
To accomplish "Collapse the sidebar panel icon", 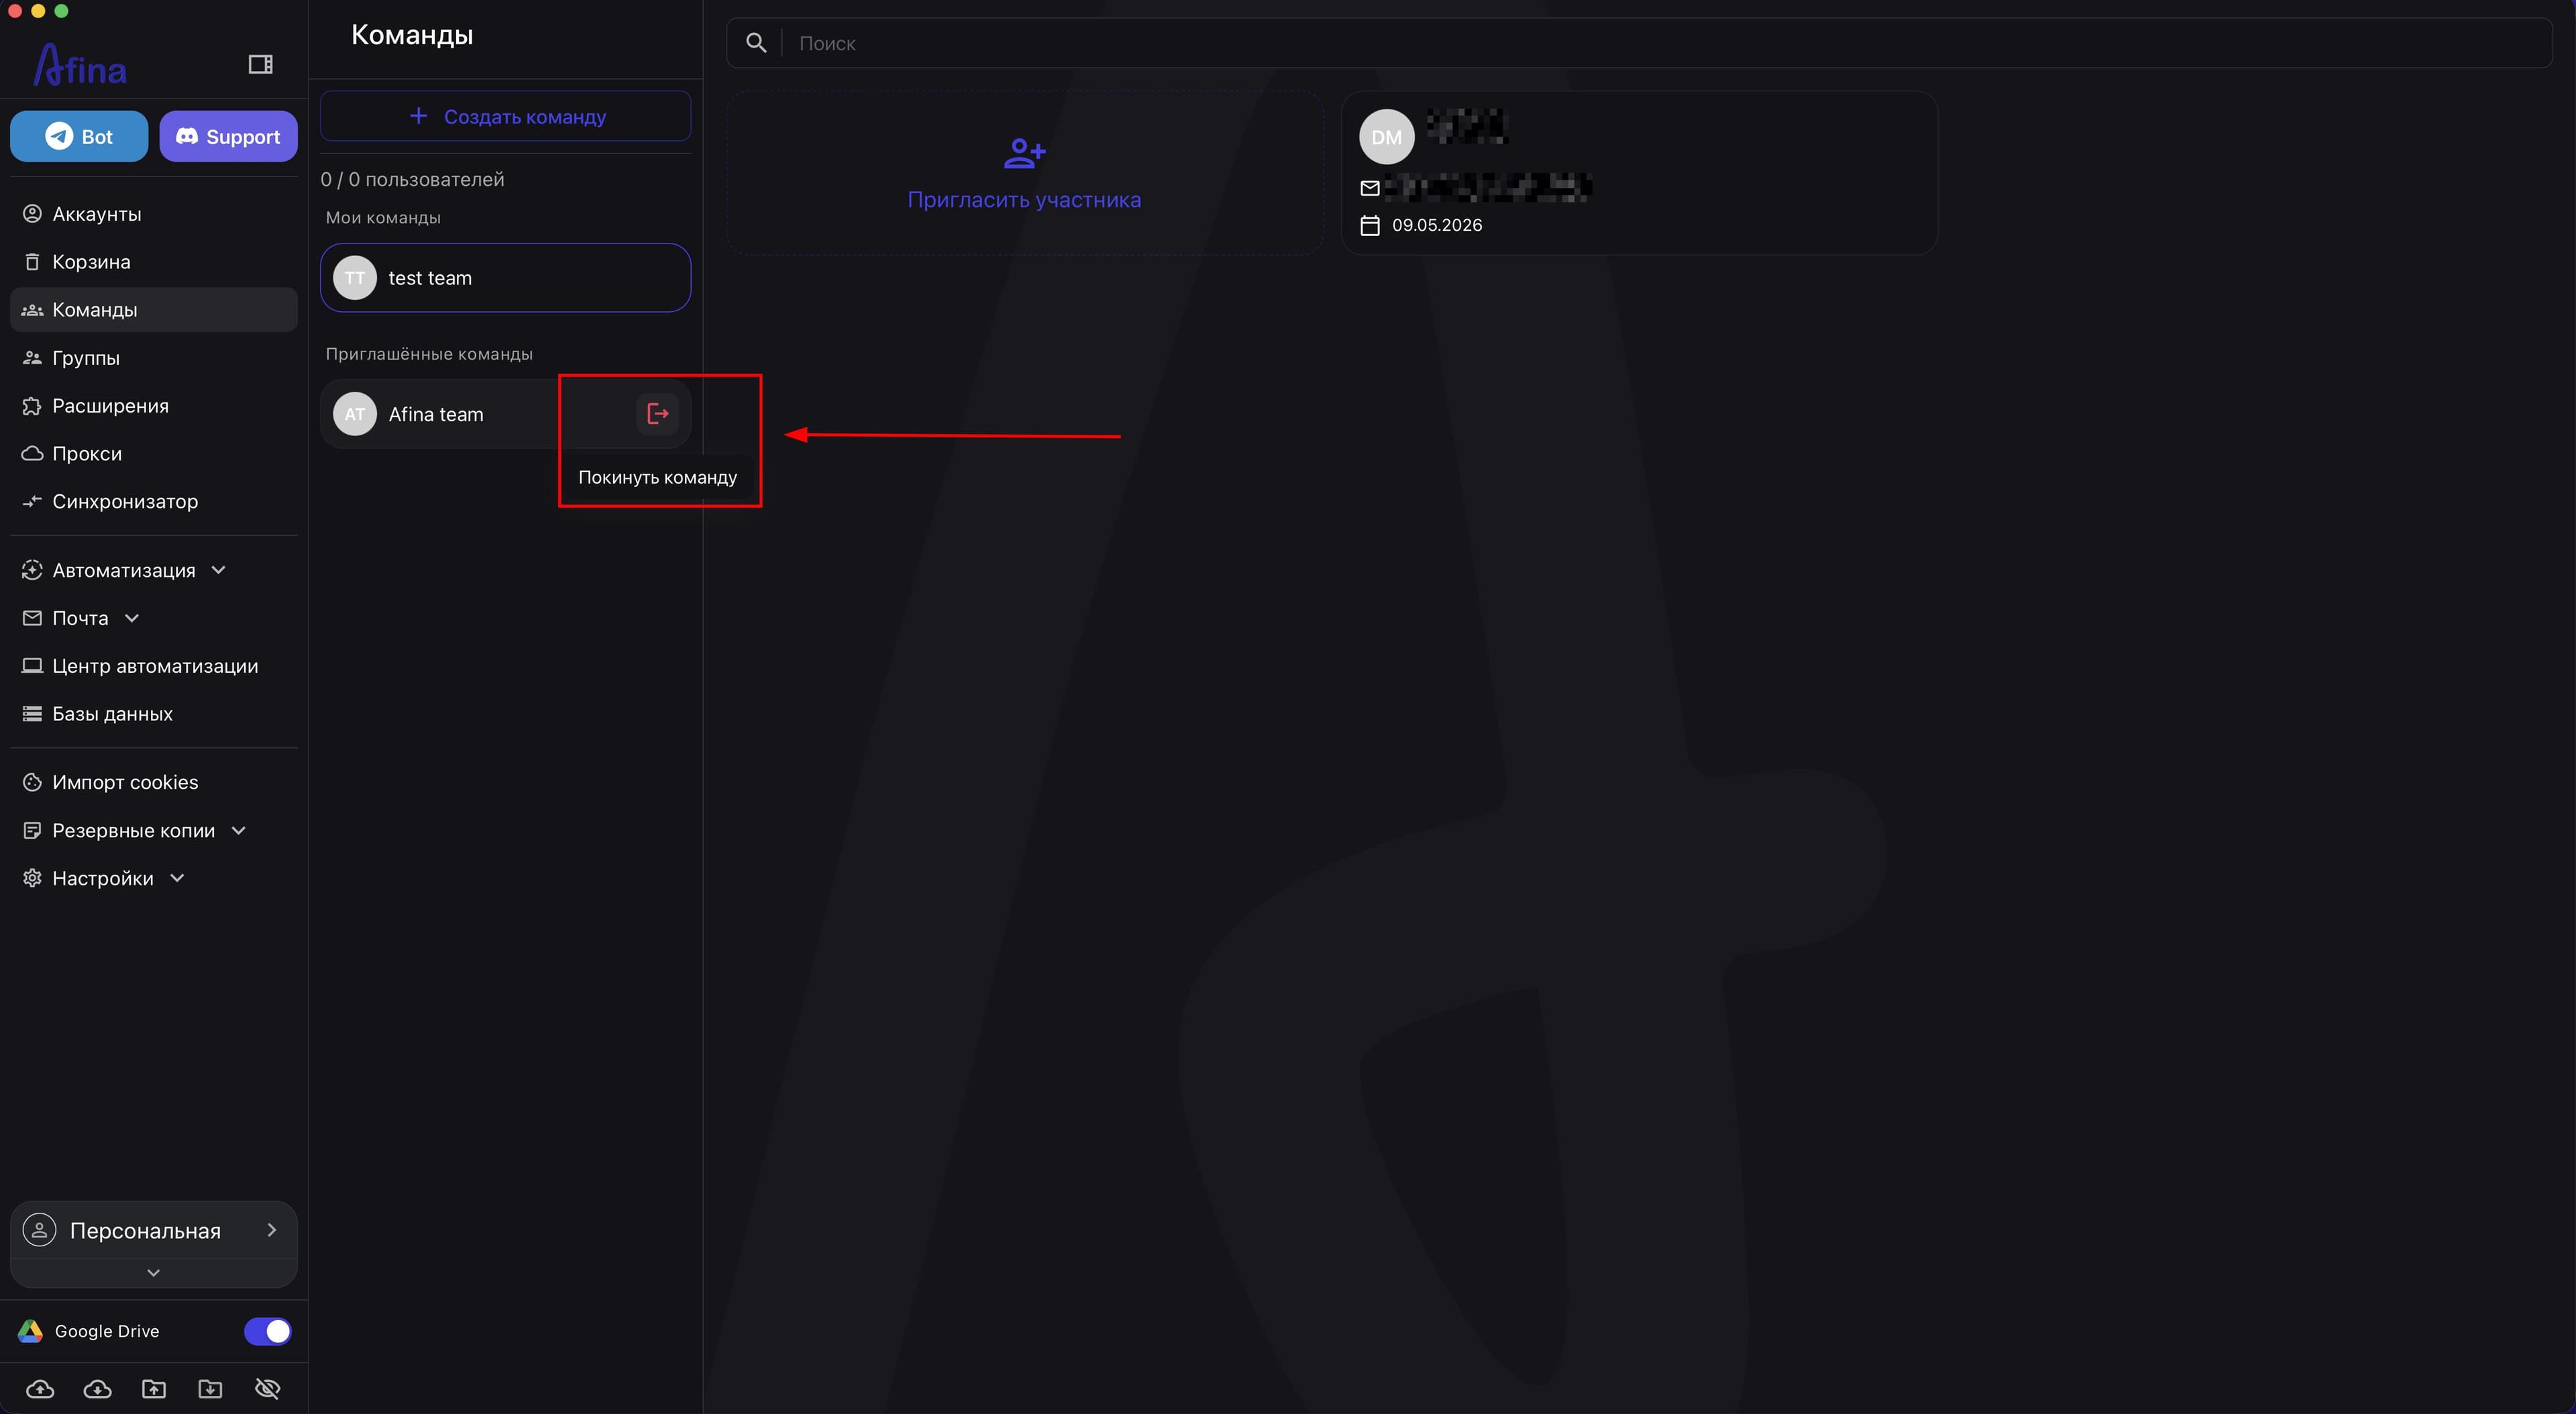I will (x=260, y=64).
